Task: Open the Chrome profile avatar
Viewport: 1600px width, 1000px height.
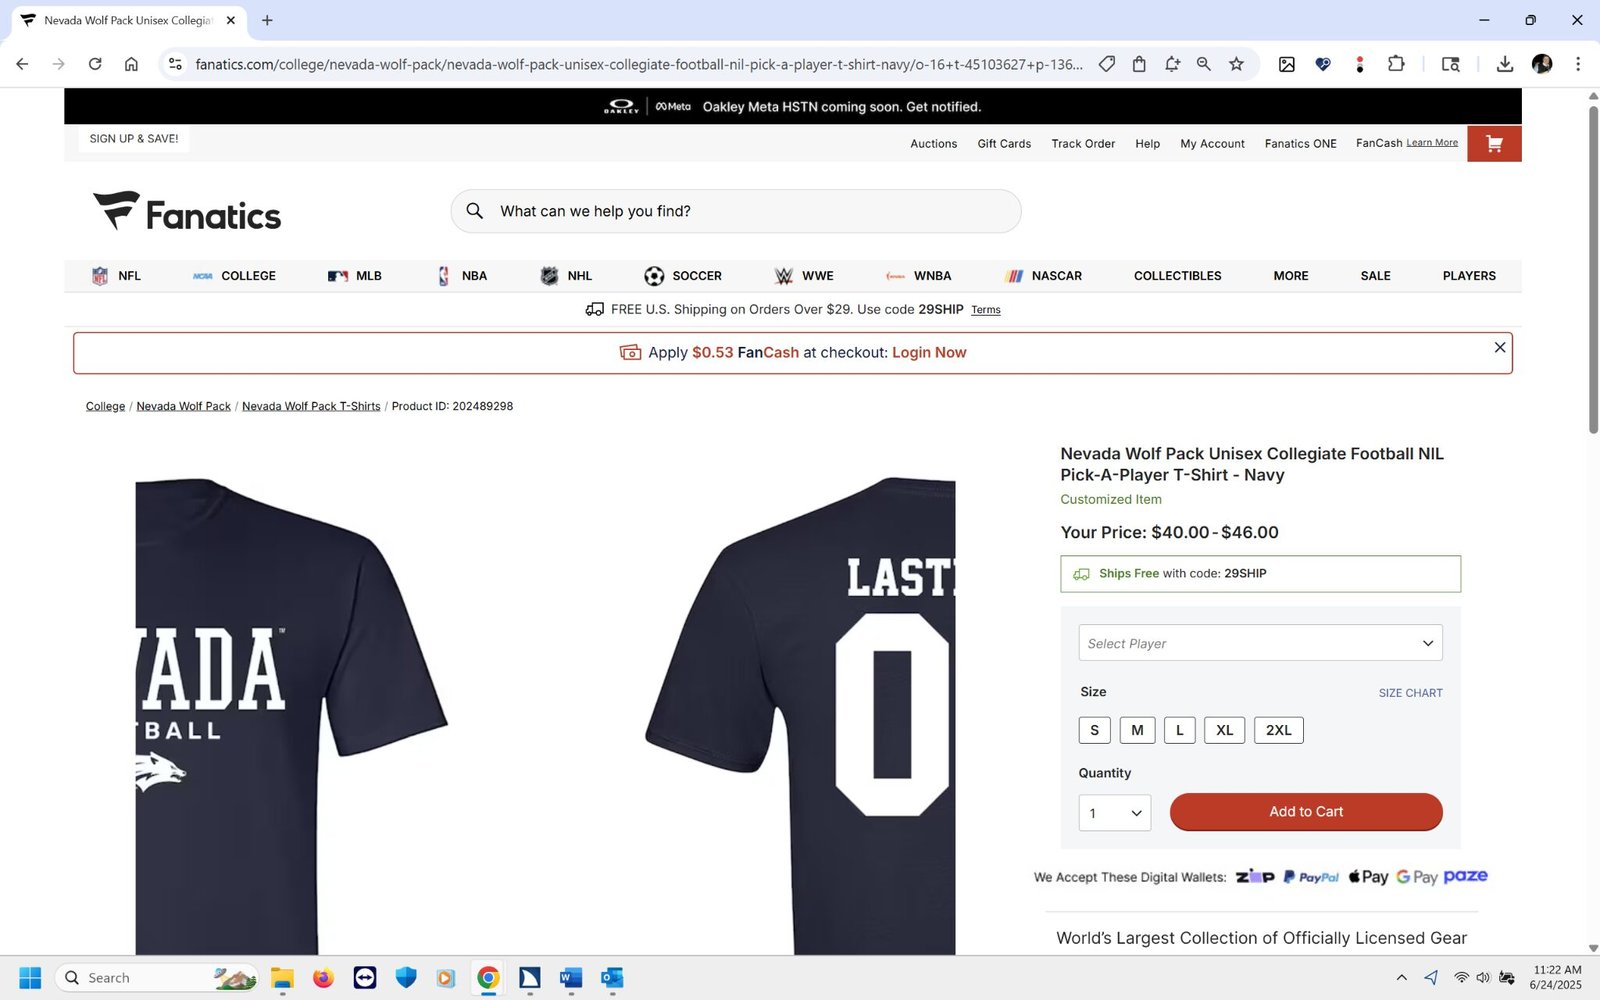Action: coord(1542,64)
